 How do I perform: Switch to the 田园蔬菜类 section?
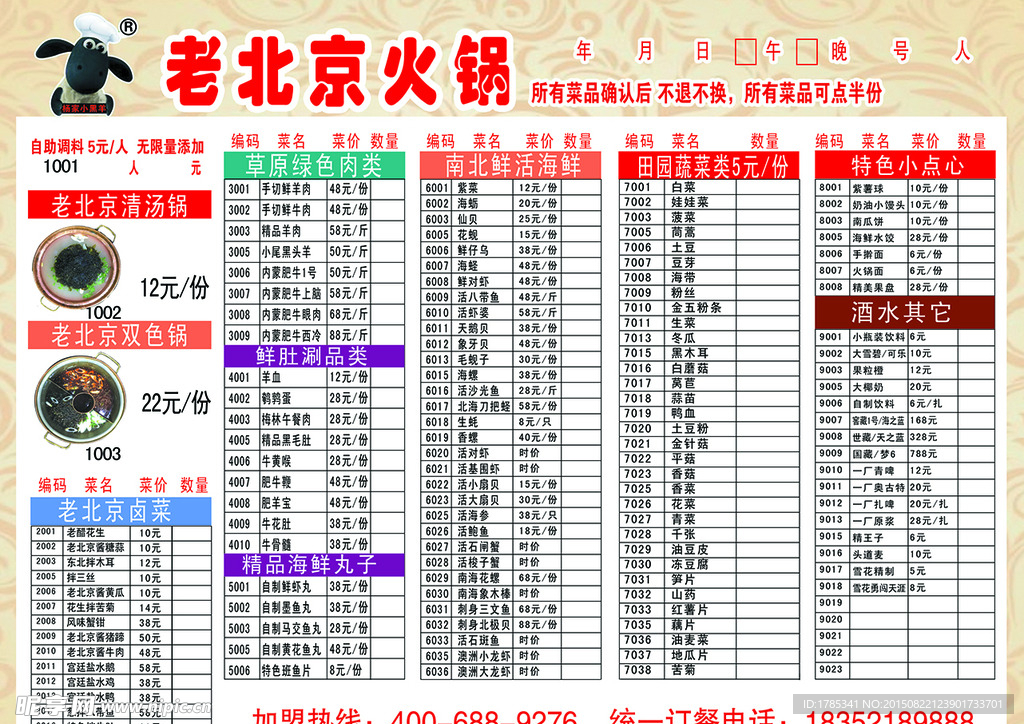pos(709,167)
